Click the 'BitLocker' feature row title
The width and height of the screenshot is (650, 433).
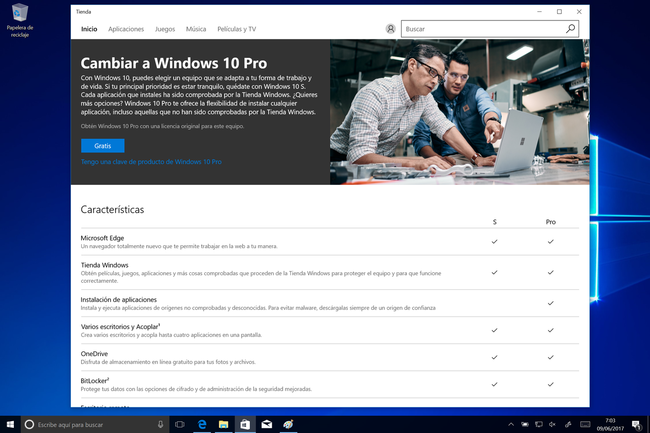pos(95,380)
